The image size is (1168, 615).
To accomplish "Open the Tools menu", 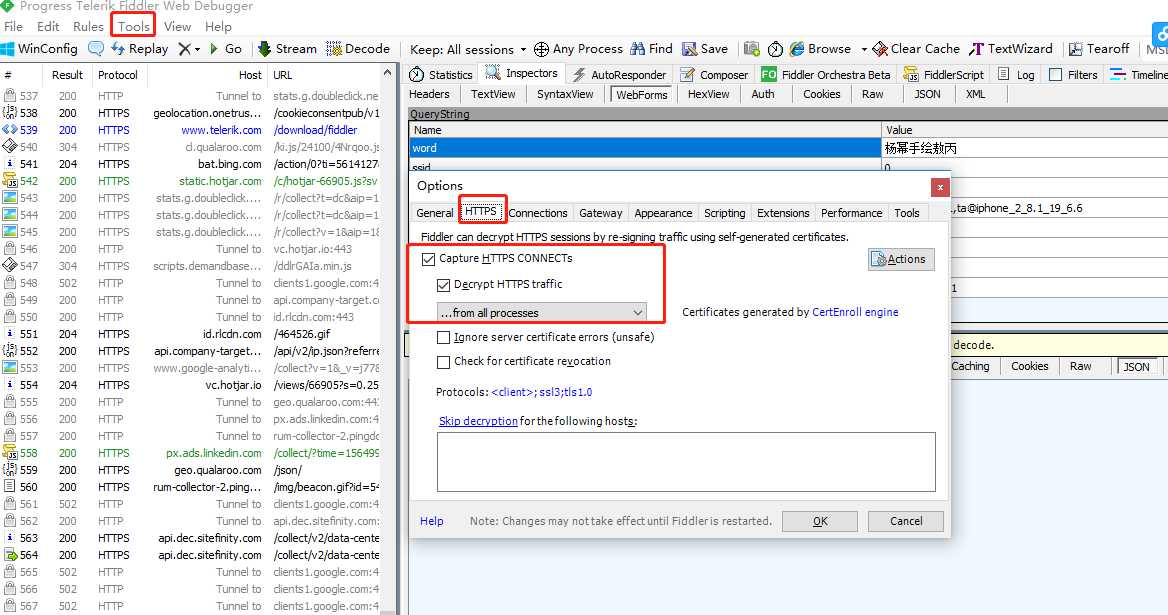I will [x=133, y=27].
